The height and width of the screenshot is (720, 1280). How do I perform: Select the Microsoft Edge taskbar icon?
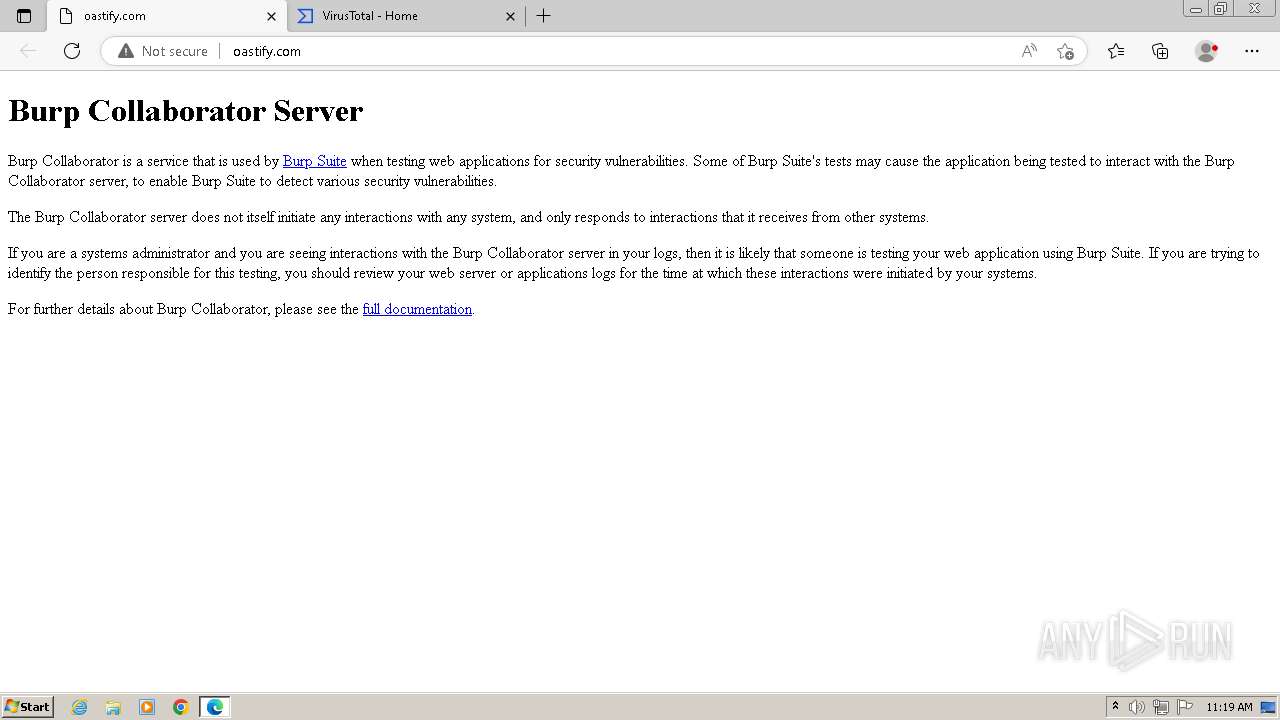pyautogui.click(x=215, y=707)
